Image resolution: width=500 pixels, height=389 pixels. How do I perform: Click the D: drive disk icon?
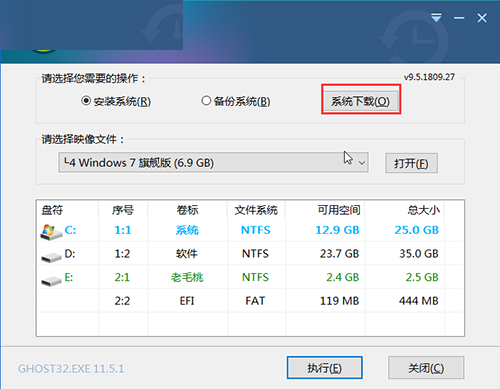click(51, 257)
